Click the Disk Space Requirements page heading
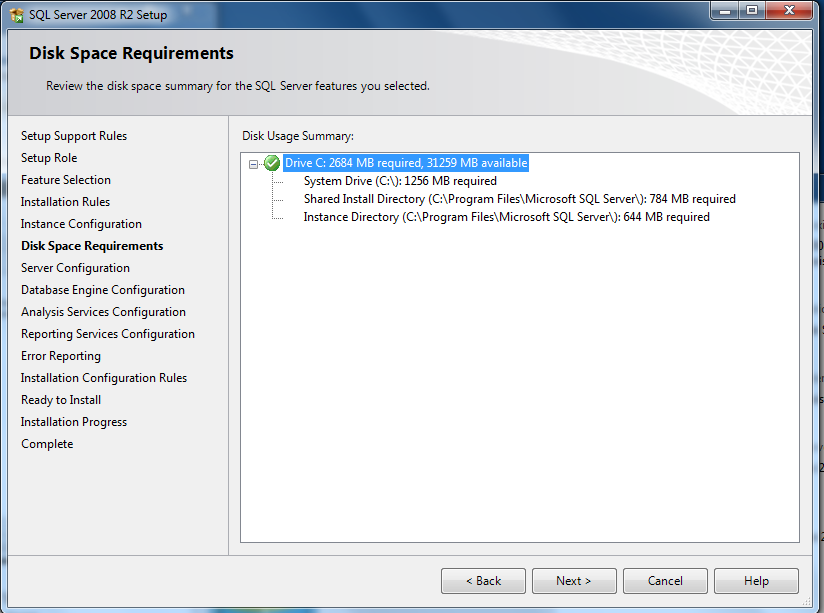 coord(131,53)
